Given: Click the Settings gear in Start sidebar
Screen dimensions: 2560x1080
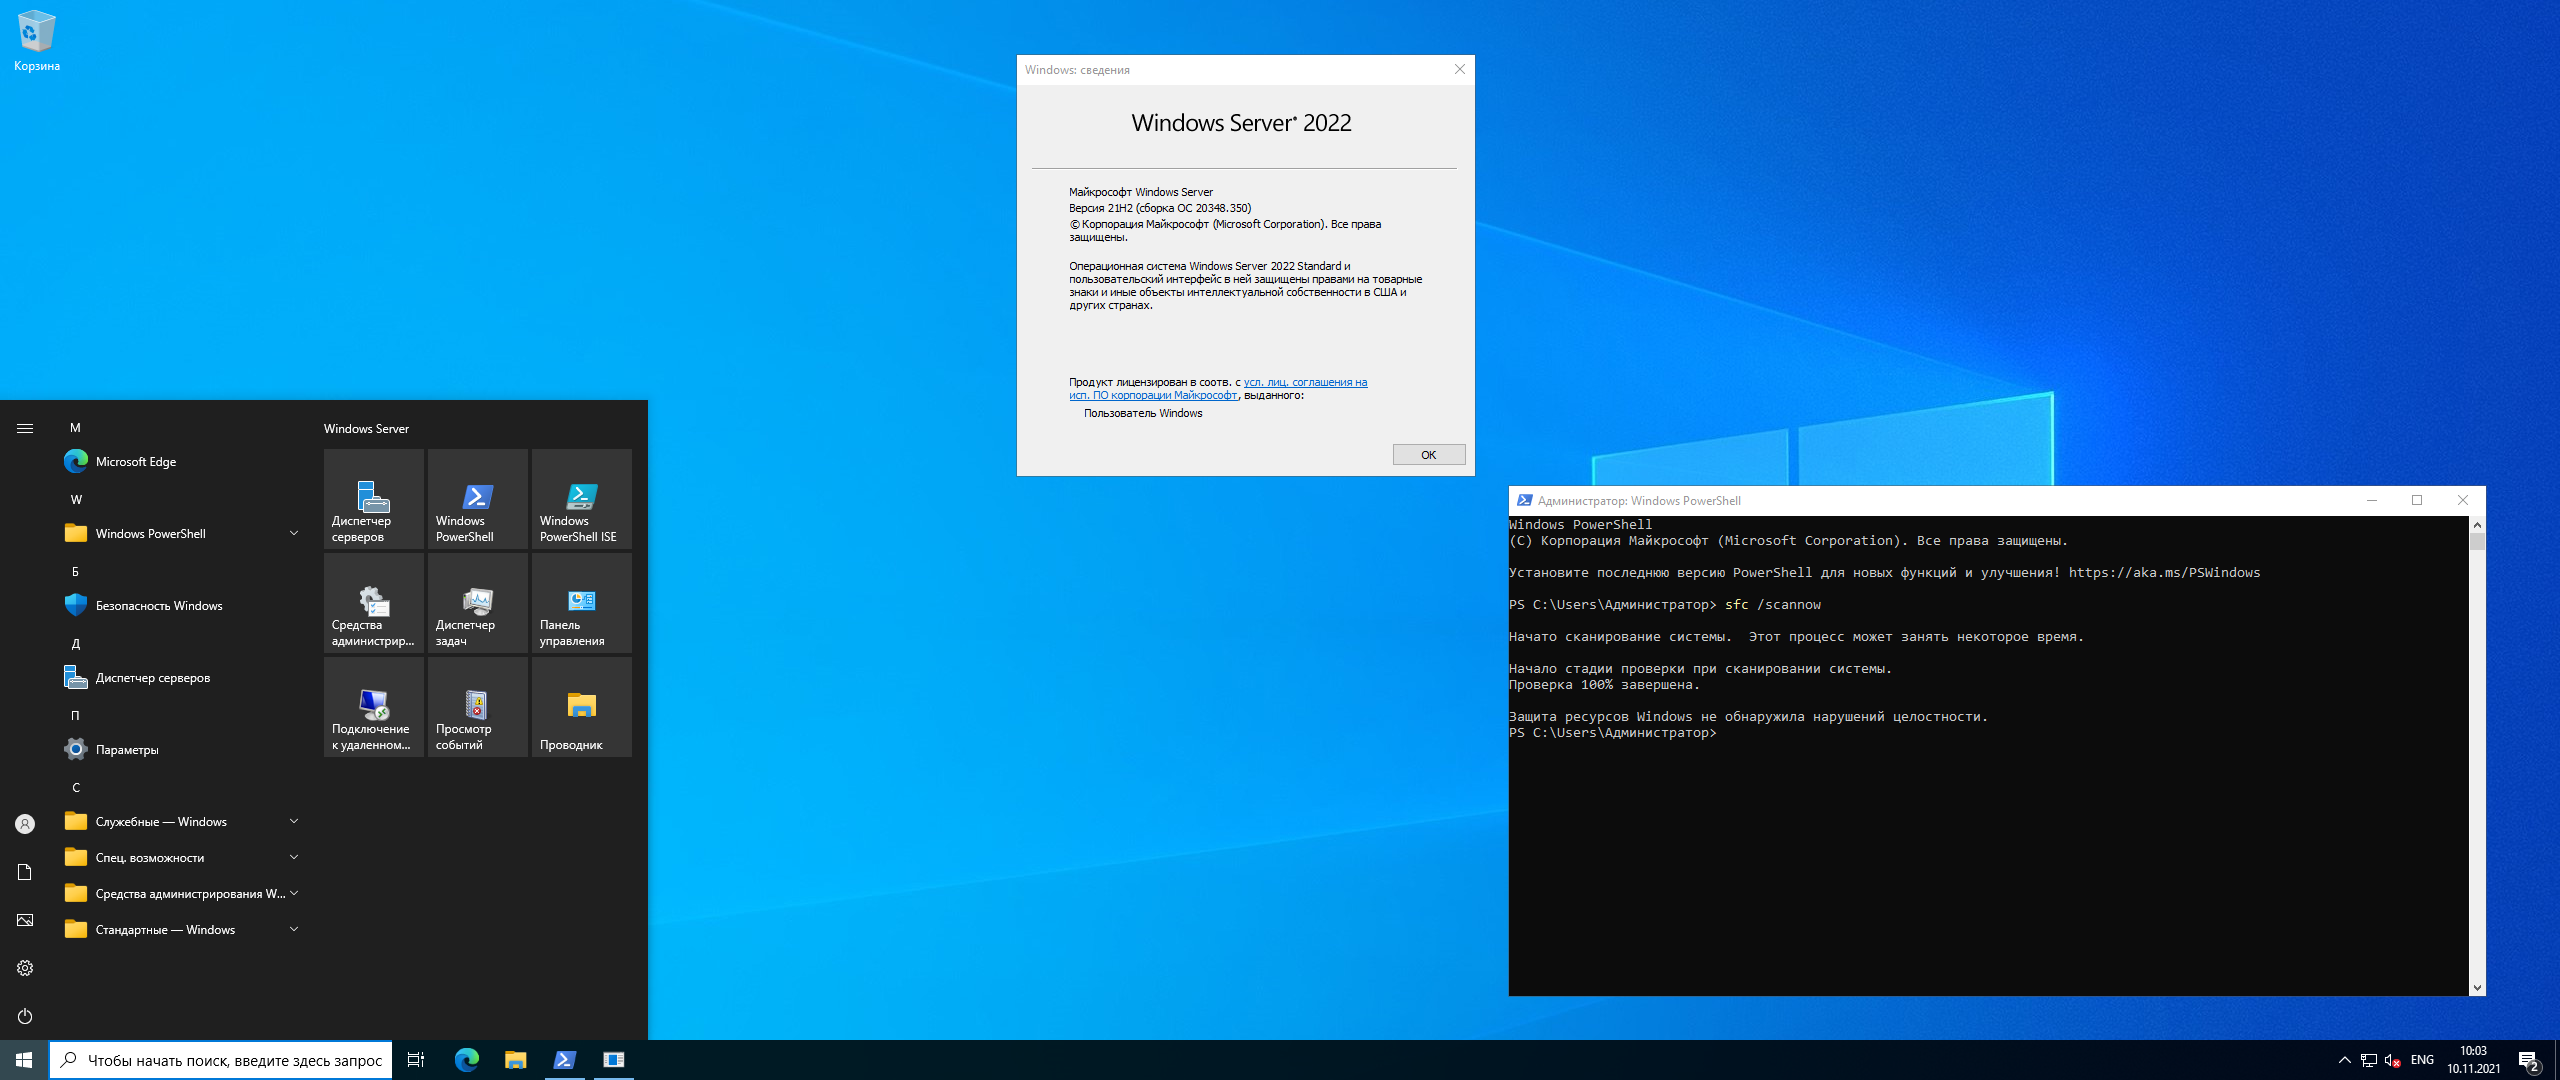Looking at the screenshot, I should (x=25, y=968).
